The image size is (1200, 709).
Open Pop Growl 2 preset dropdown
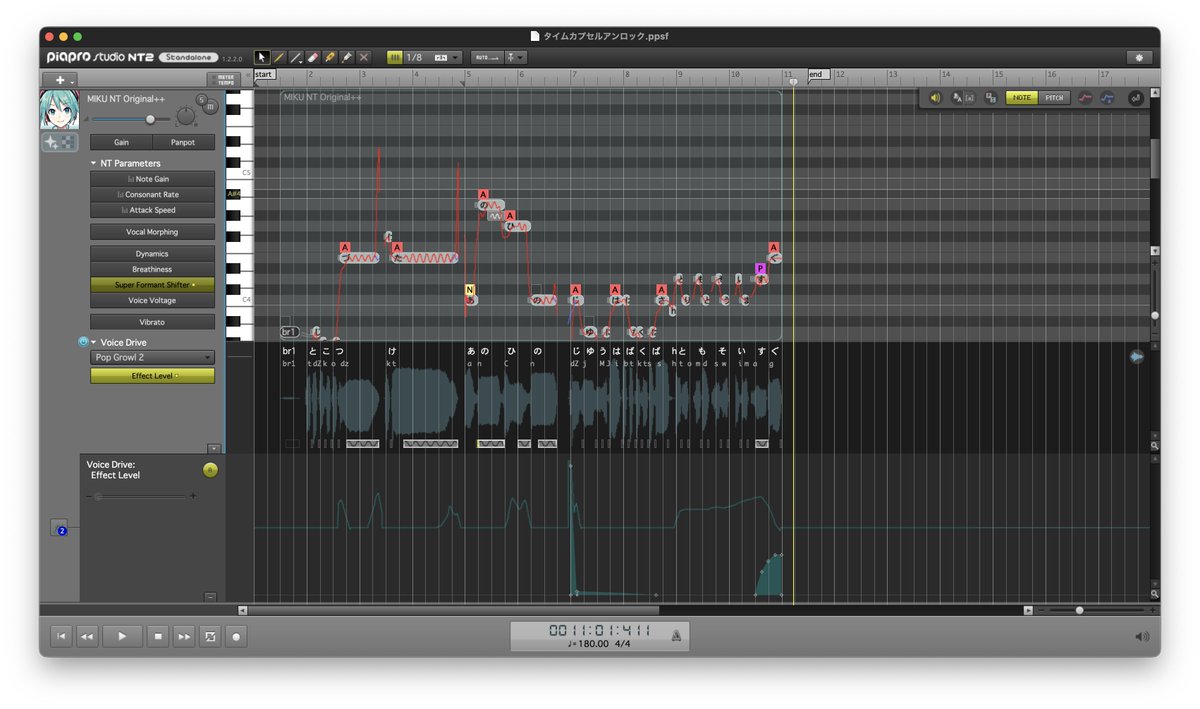click(x=152, y=357)
